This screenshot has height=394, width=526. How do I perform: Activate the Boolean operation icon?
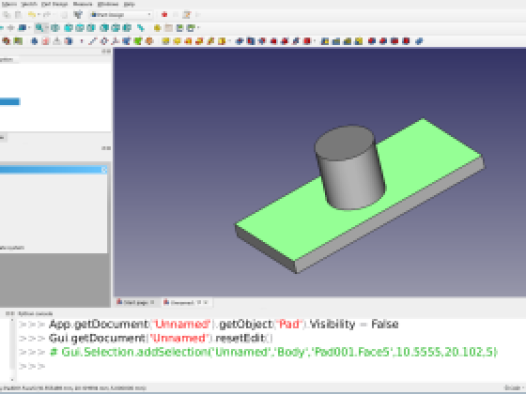(419, 41)
